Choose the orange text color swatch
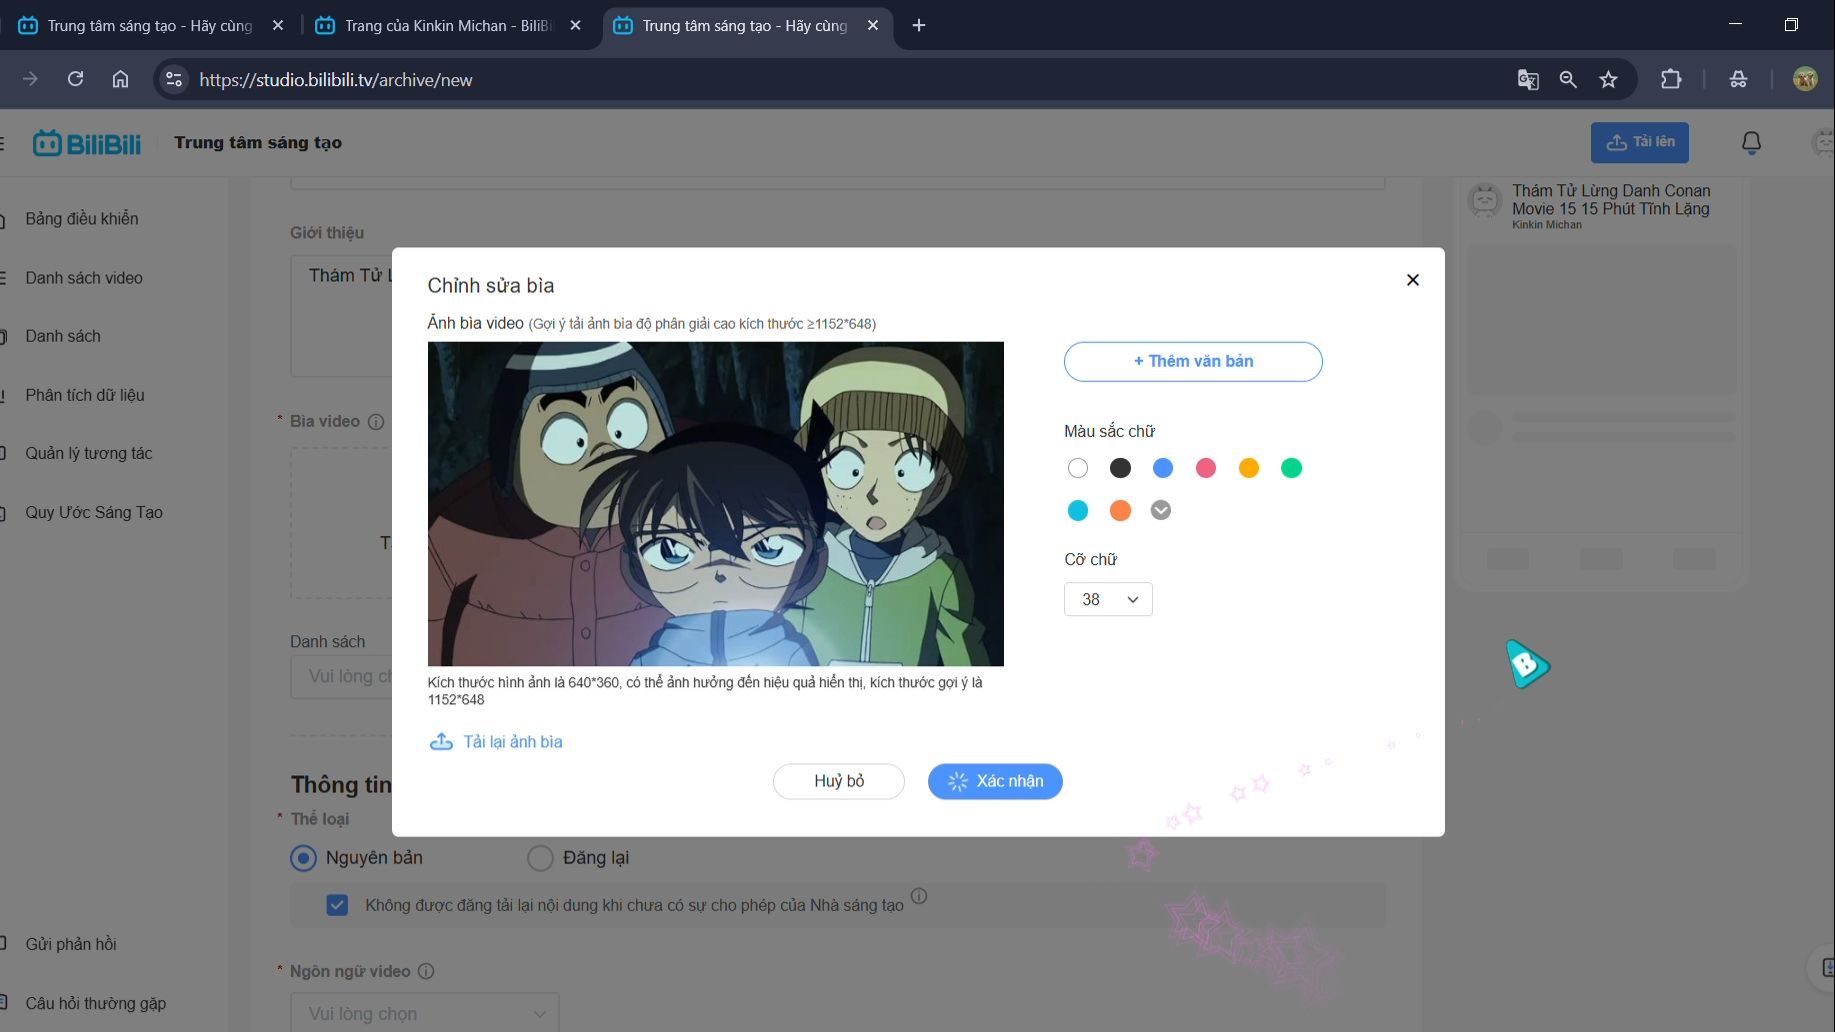 click(1120, 511)
